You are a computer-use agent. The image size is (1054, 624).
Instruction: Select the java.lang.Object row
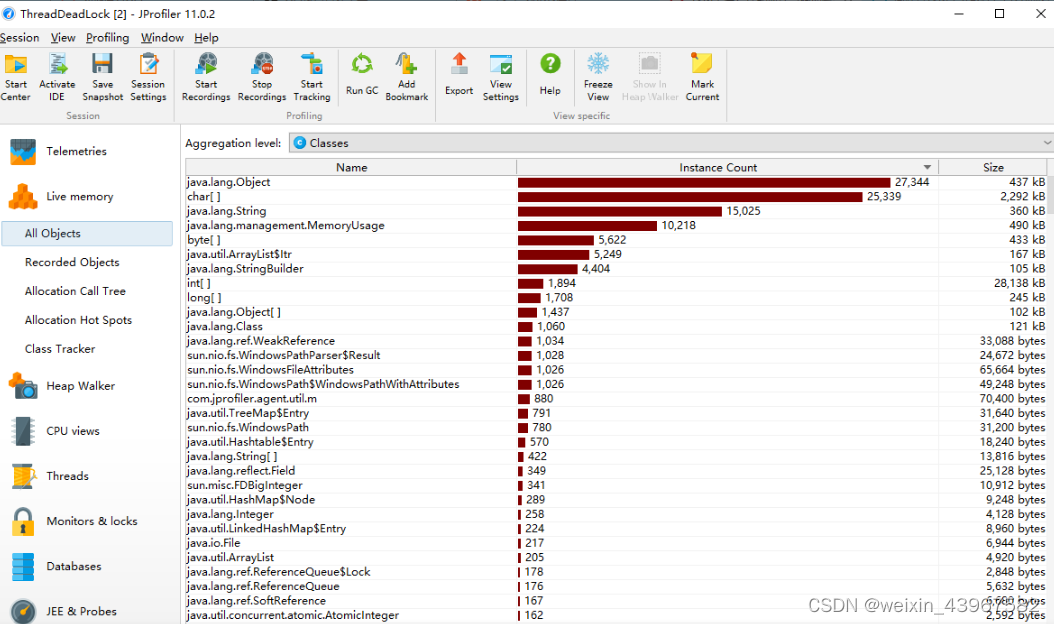click(x=616, y=182)
